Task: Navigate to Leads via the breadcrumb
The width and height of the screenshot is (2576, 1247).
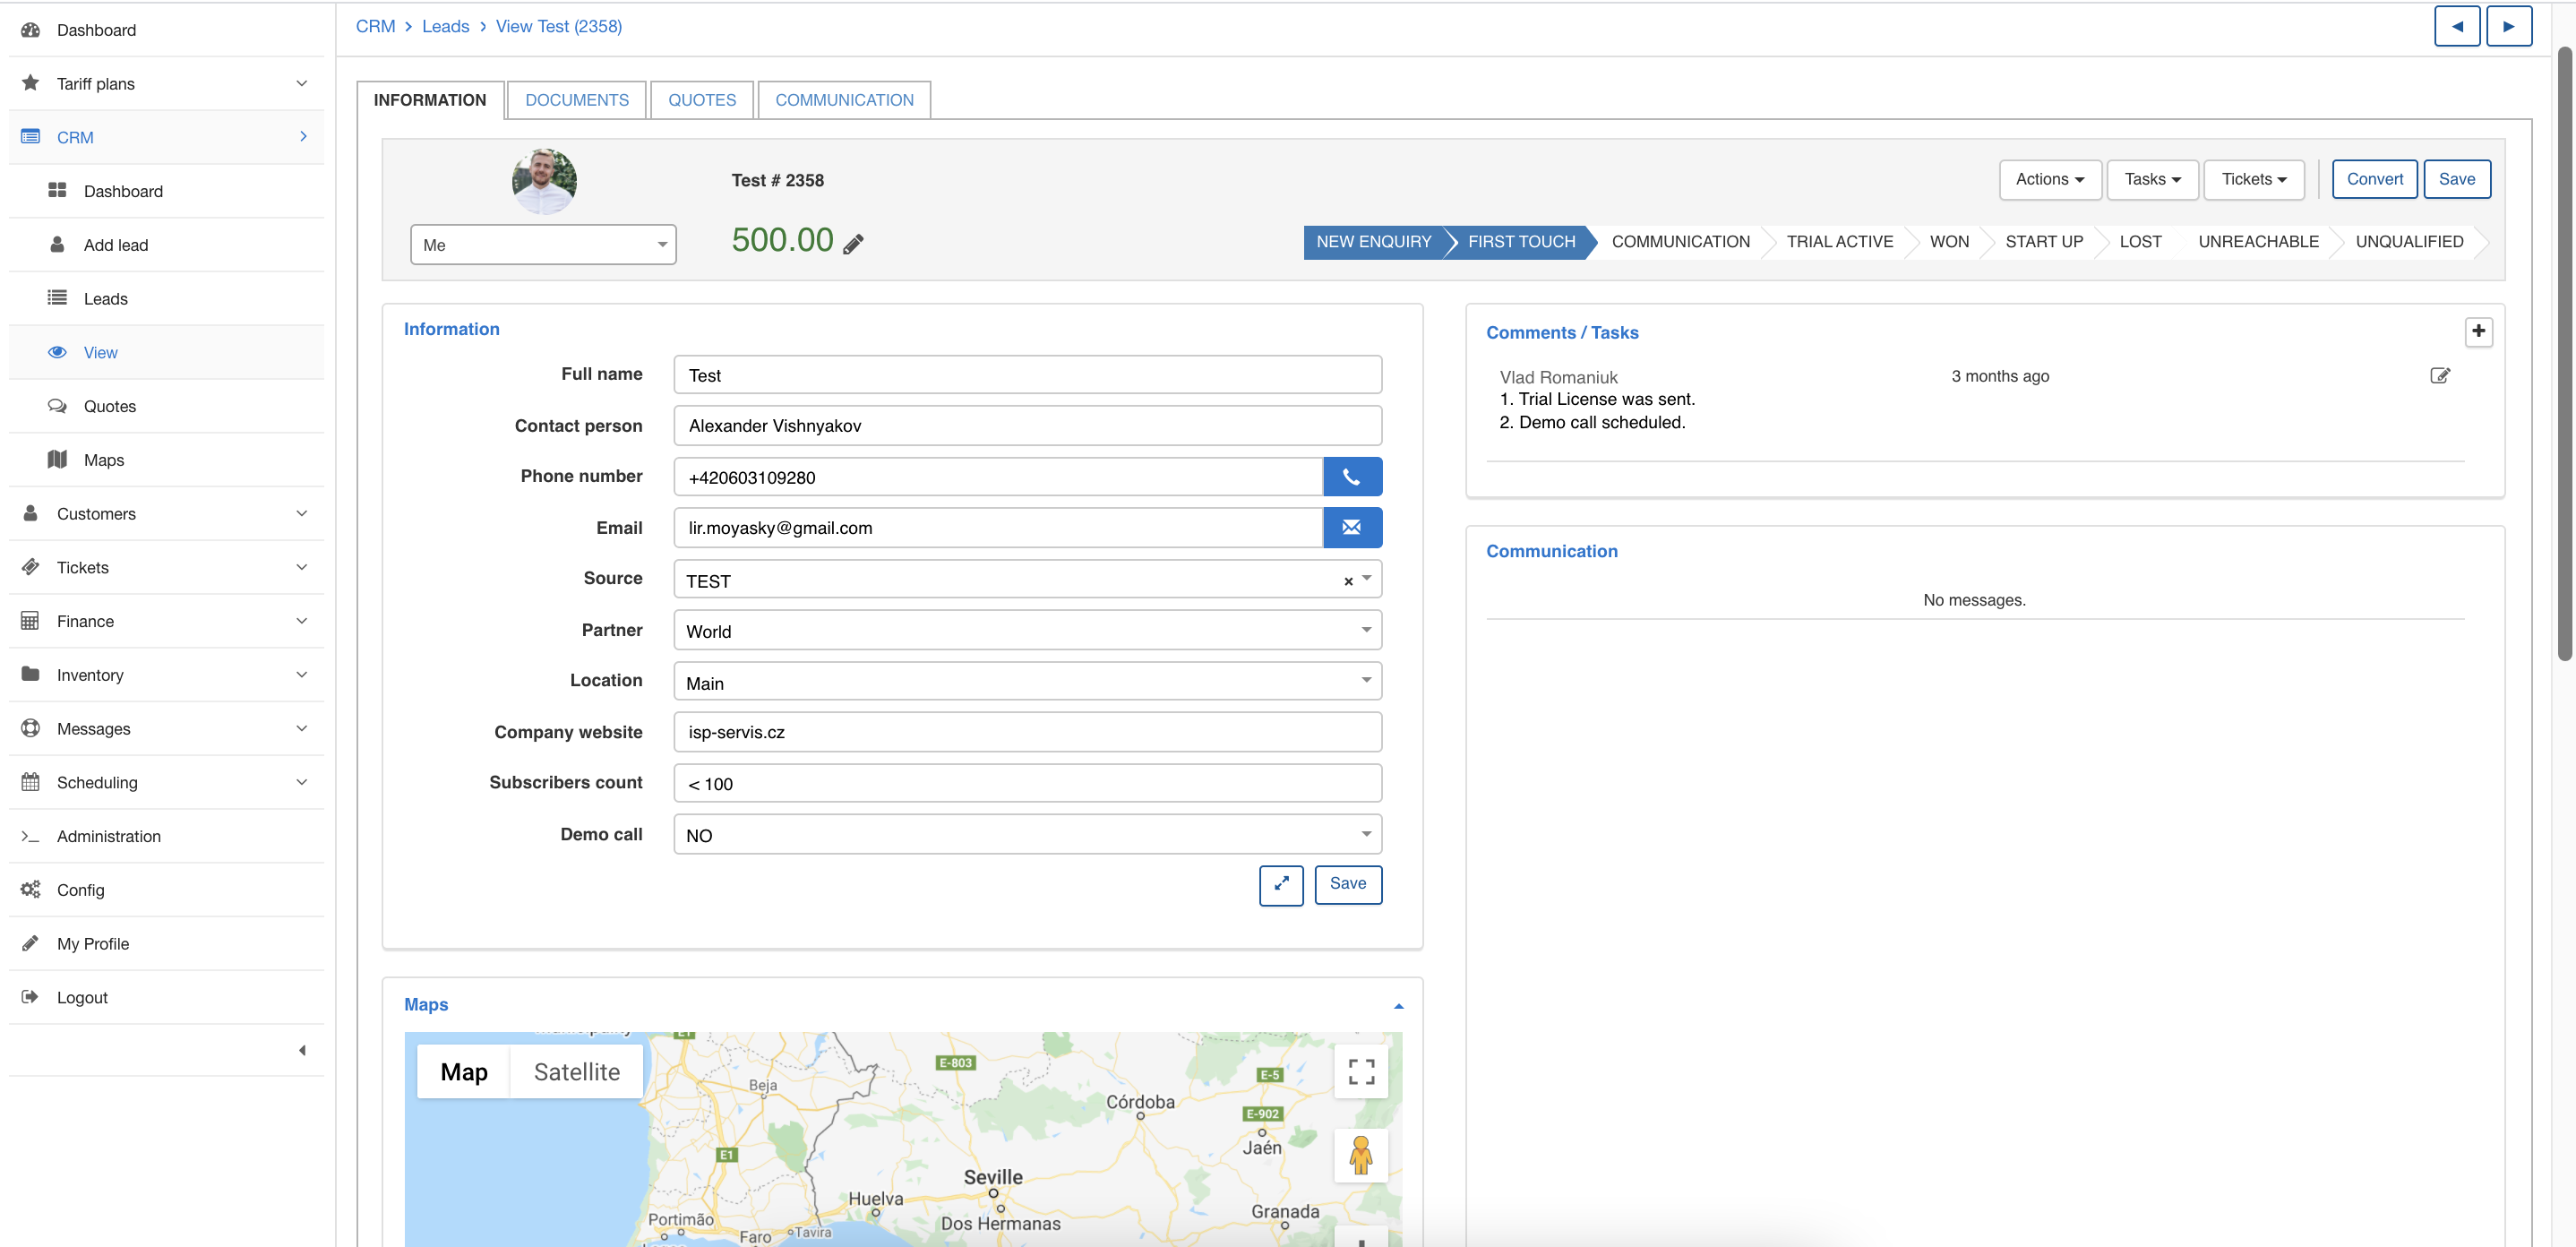Action: click(445, 26)
